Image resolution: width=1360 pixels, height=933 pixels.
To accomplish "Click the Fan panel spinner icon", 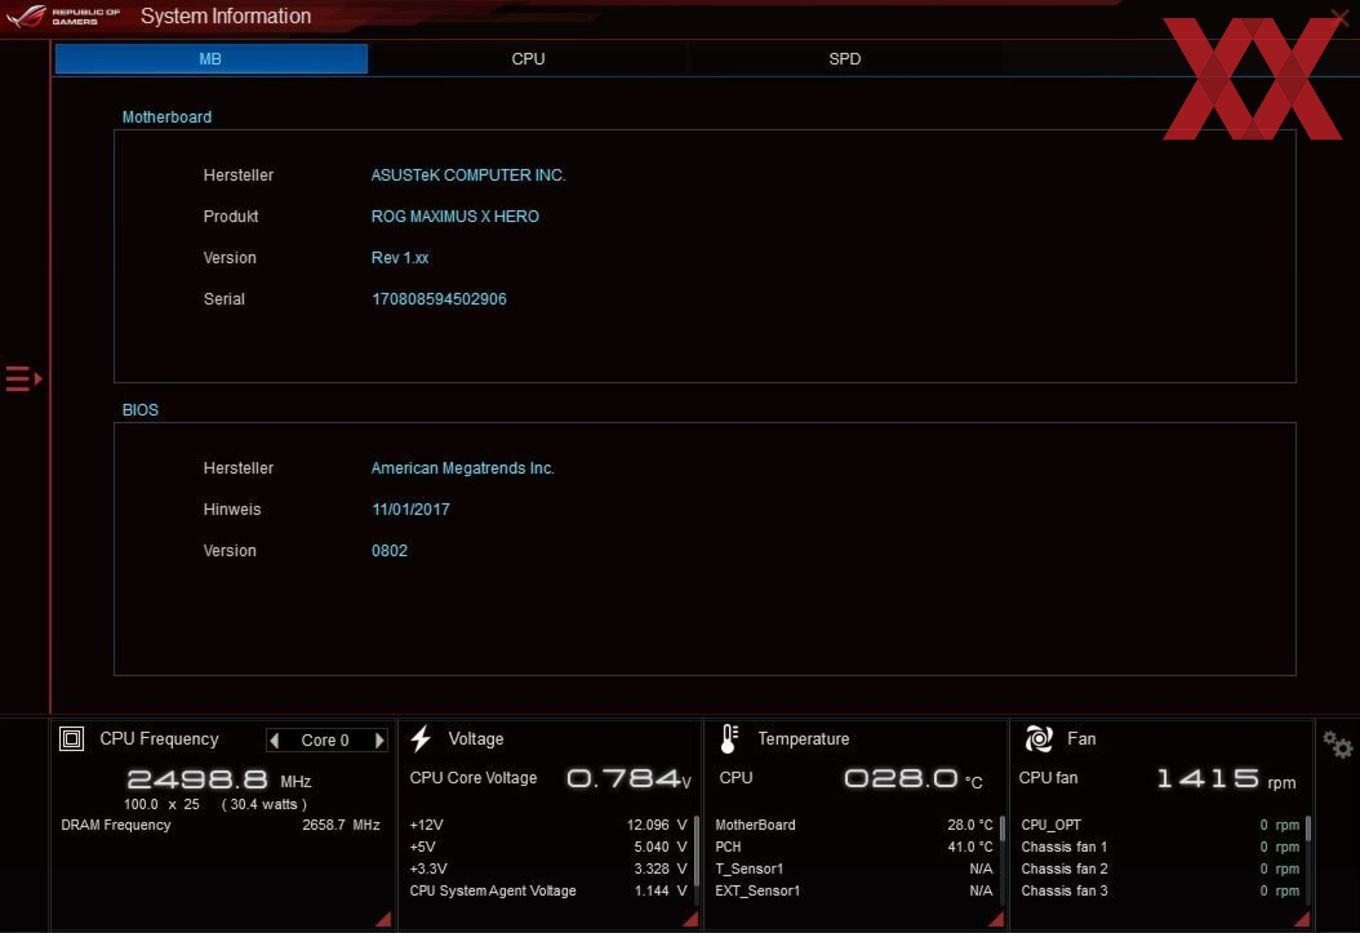I will coord(1039,739).
